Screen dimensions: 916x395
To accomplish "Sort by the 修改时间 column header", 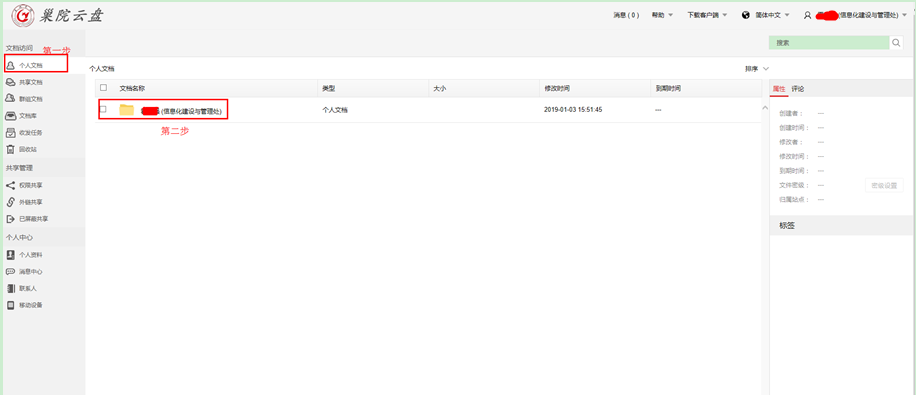I will click(x=557, y=88).
